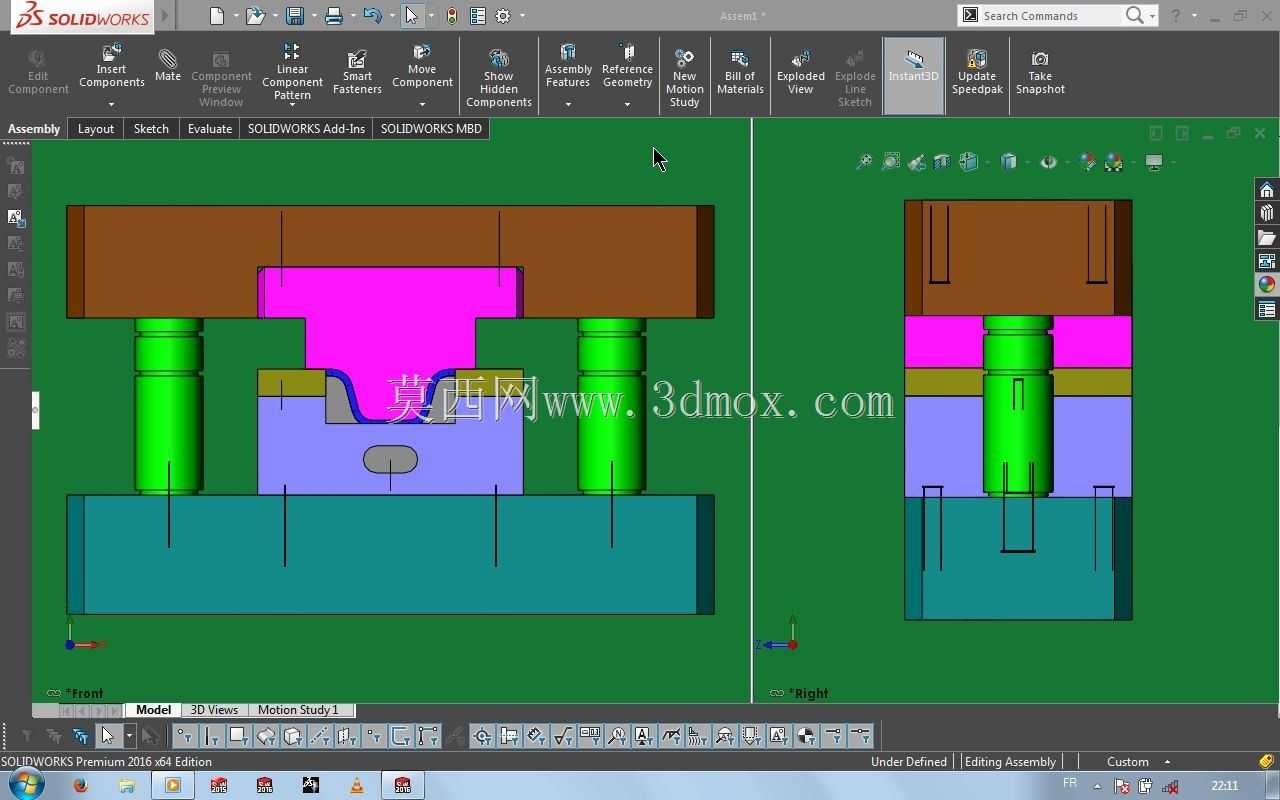Open the SOLIDWORKS Add-Ins tab
1280x800 pixels.
pos(306,128)
